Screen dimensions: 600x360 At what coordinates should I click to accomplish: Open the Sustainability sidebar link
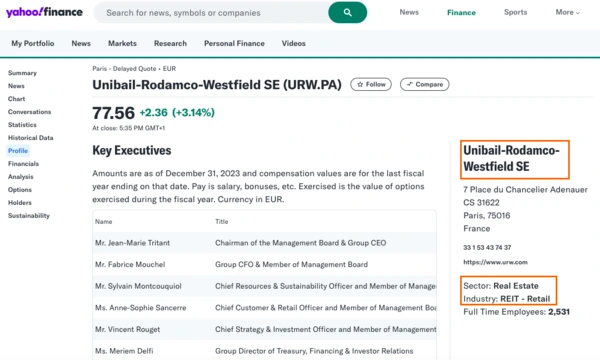pos(29,216)
